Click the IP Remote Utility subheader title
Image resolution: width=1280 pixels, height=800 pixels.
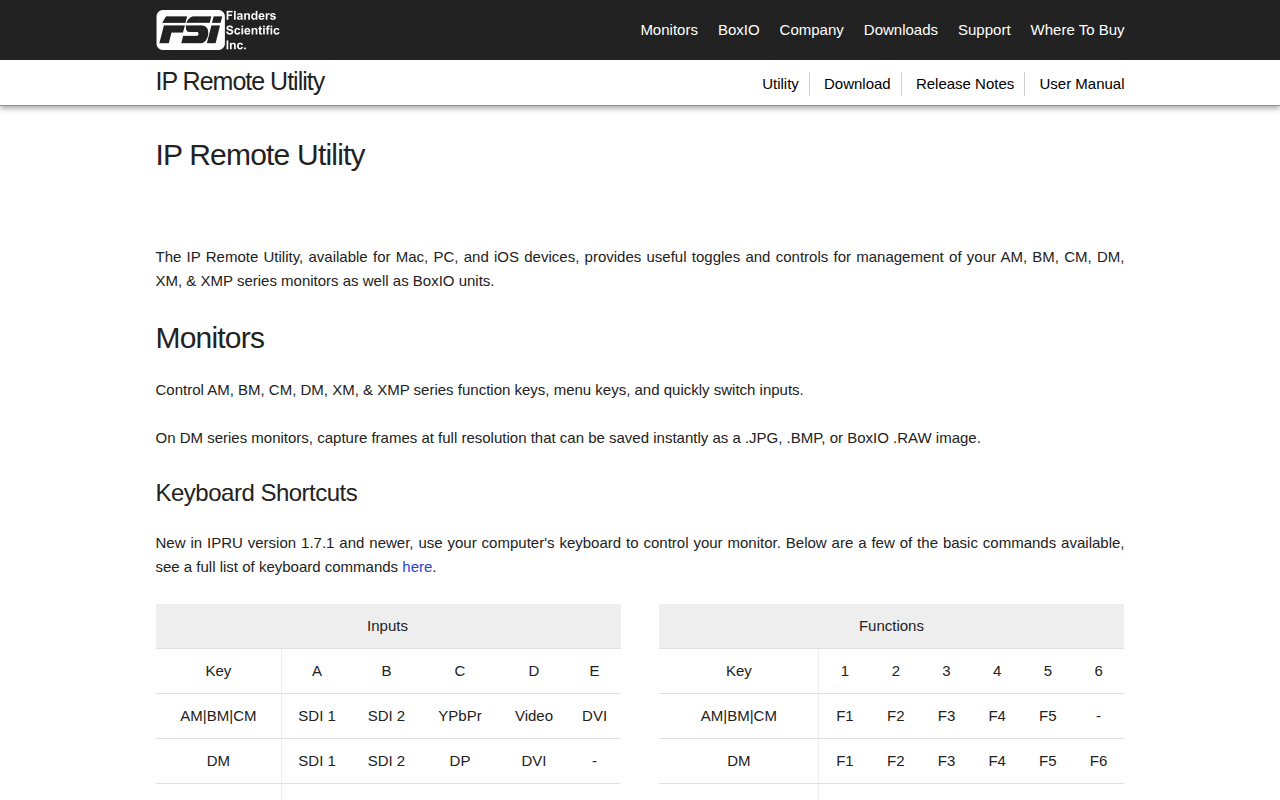coord(240,82)
